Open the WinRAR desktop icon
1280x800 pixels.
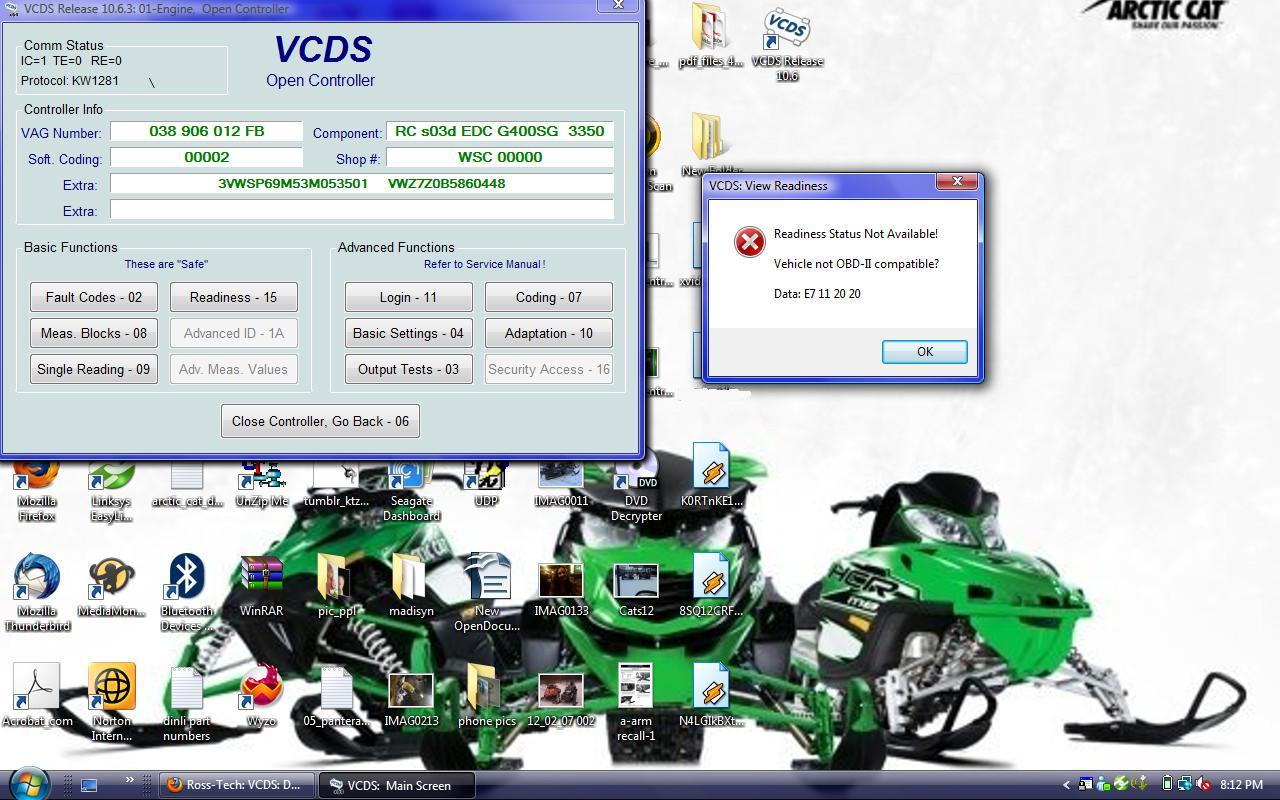[261, 583]
